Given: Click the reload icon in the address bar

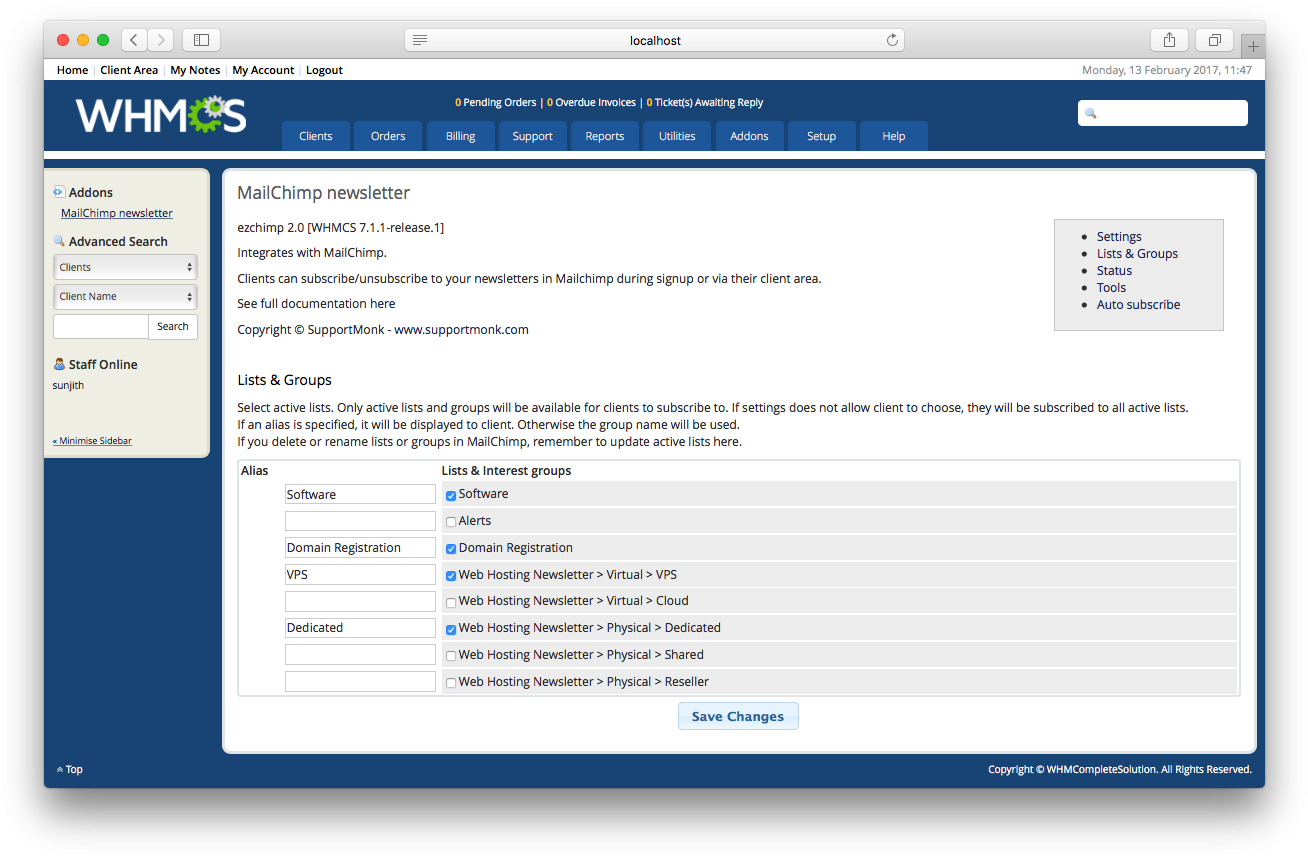Looking at the screenshot, I should [892, 39].
